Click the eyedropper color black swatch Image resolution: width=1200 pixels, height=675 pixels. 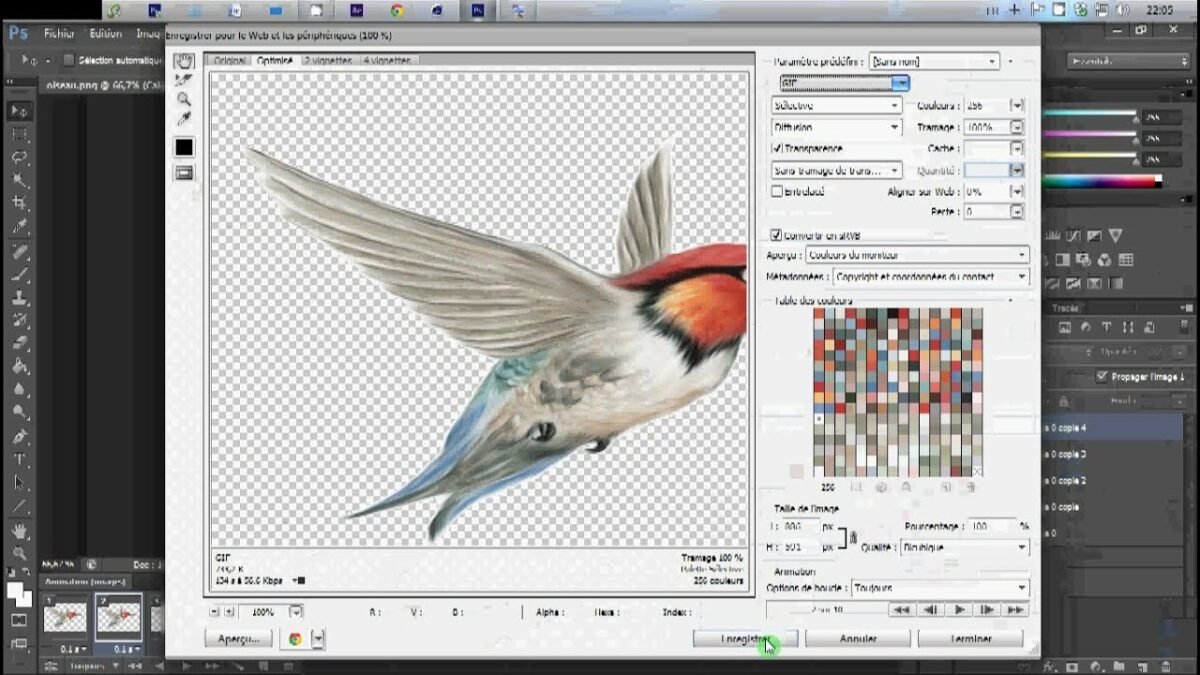184,147
